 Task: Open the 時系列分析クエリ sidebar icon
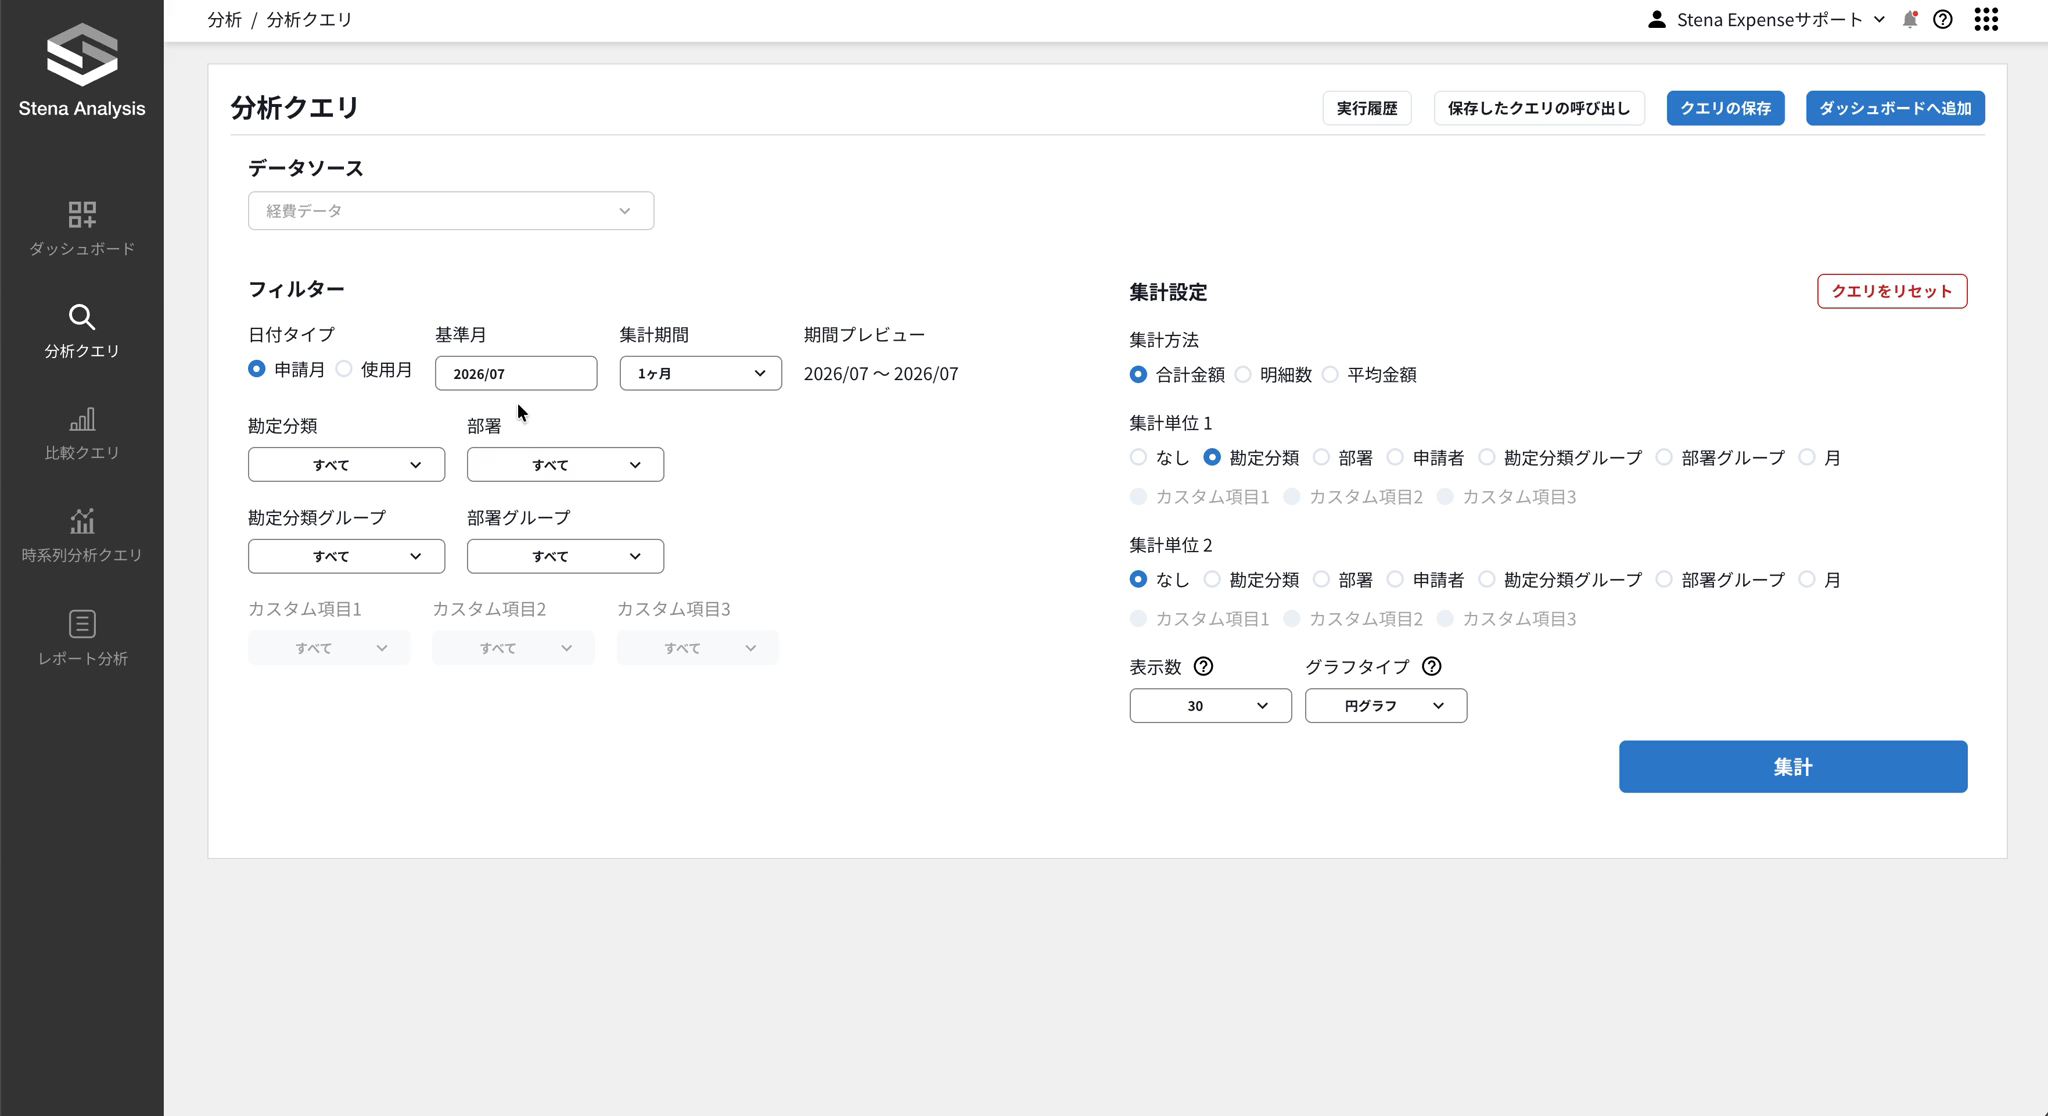tap(82, 521)
